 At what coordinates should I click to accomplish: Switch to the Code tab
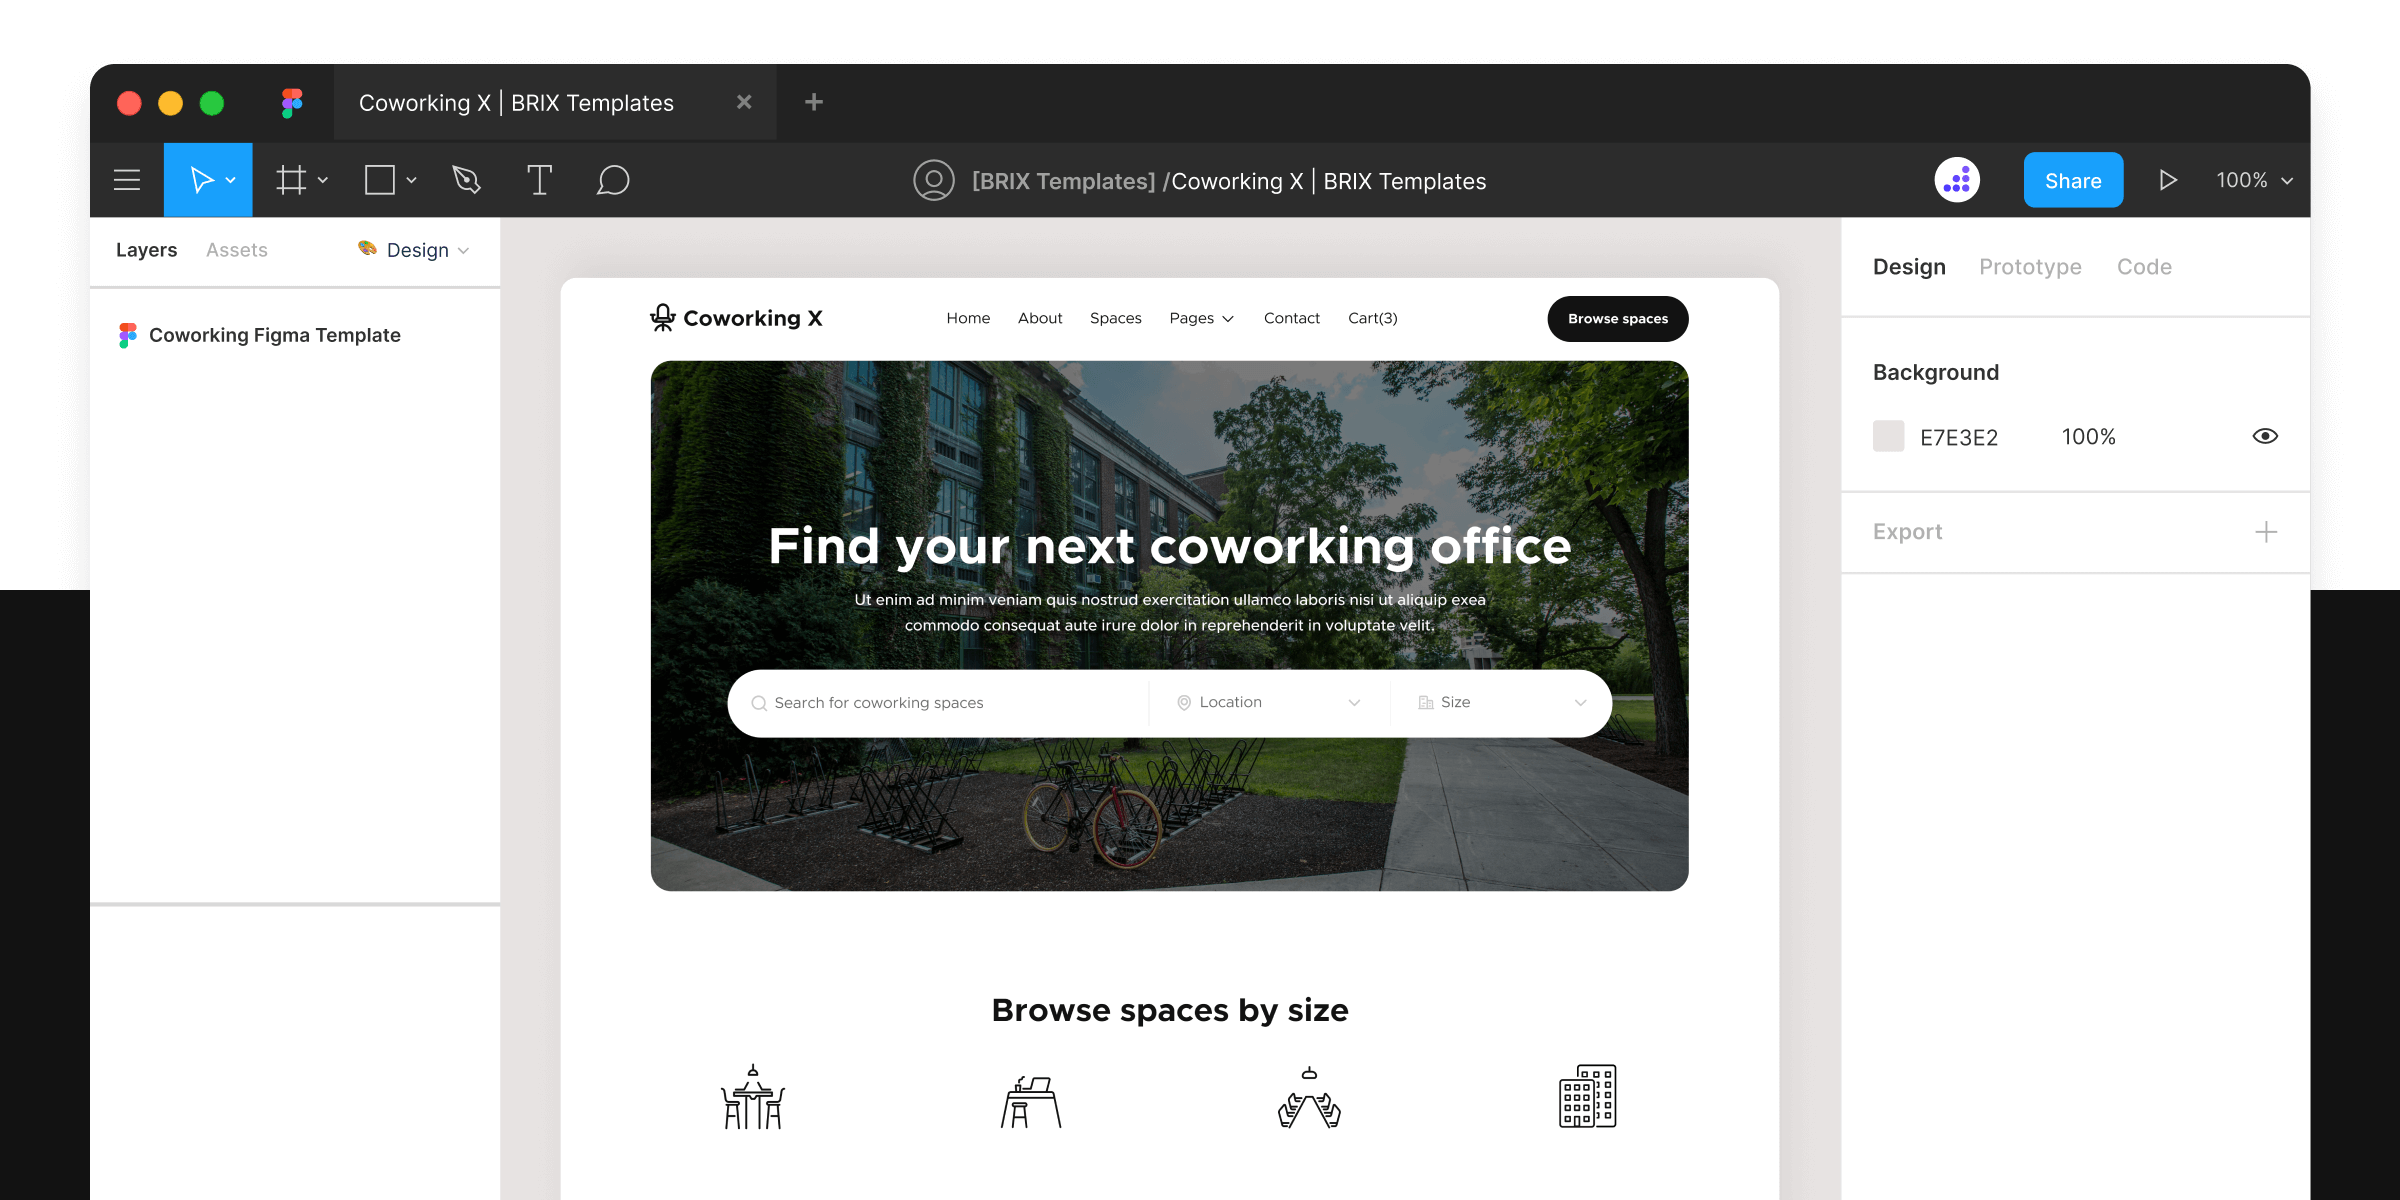click(x=2144, y=265)
